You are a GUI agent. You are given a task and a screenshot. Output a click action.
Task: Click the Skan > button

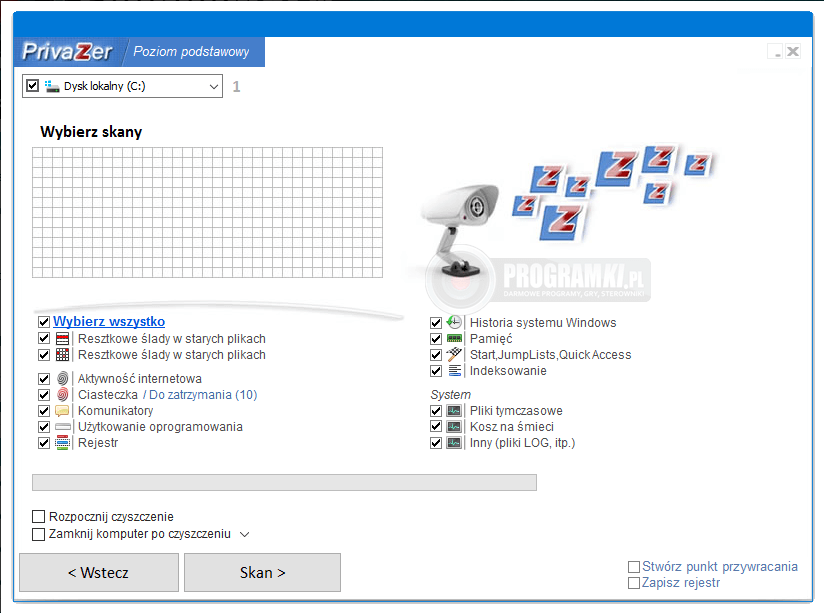click(262, 573)
